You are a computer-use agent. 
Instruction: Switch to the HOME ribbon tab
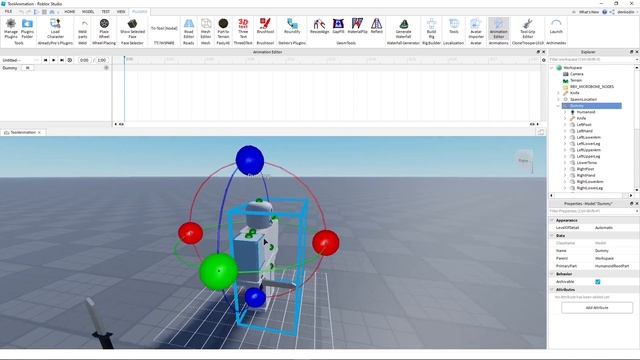[x=69, y=12]
